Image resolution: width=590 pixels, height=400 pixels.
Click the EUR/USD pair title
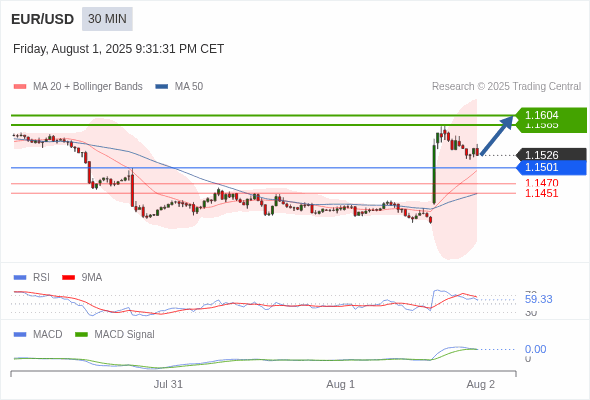[43, 19]
